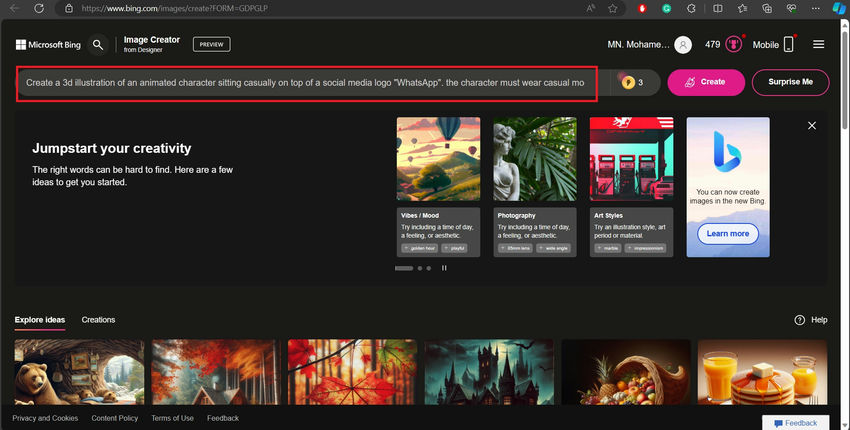Toggle split screen browser icon
The width and height of the screenshot is (850, 430).
point(718,8)
